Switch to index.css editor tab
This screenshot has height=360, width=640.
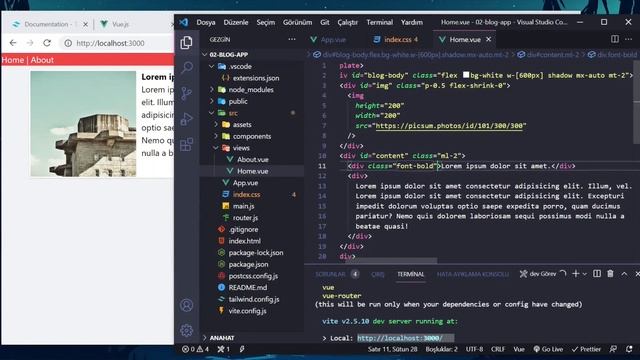[396, 40]
